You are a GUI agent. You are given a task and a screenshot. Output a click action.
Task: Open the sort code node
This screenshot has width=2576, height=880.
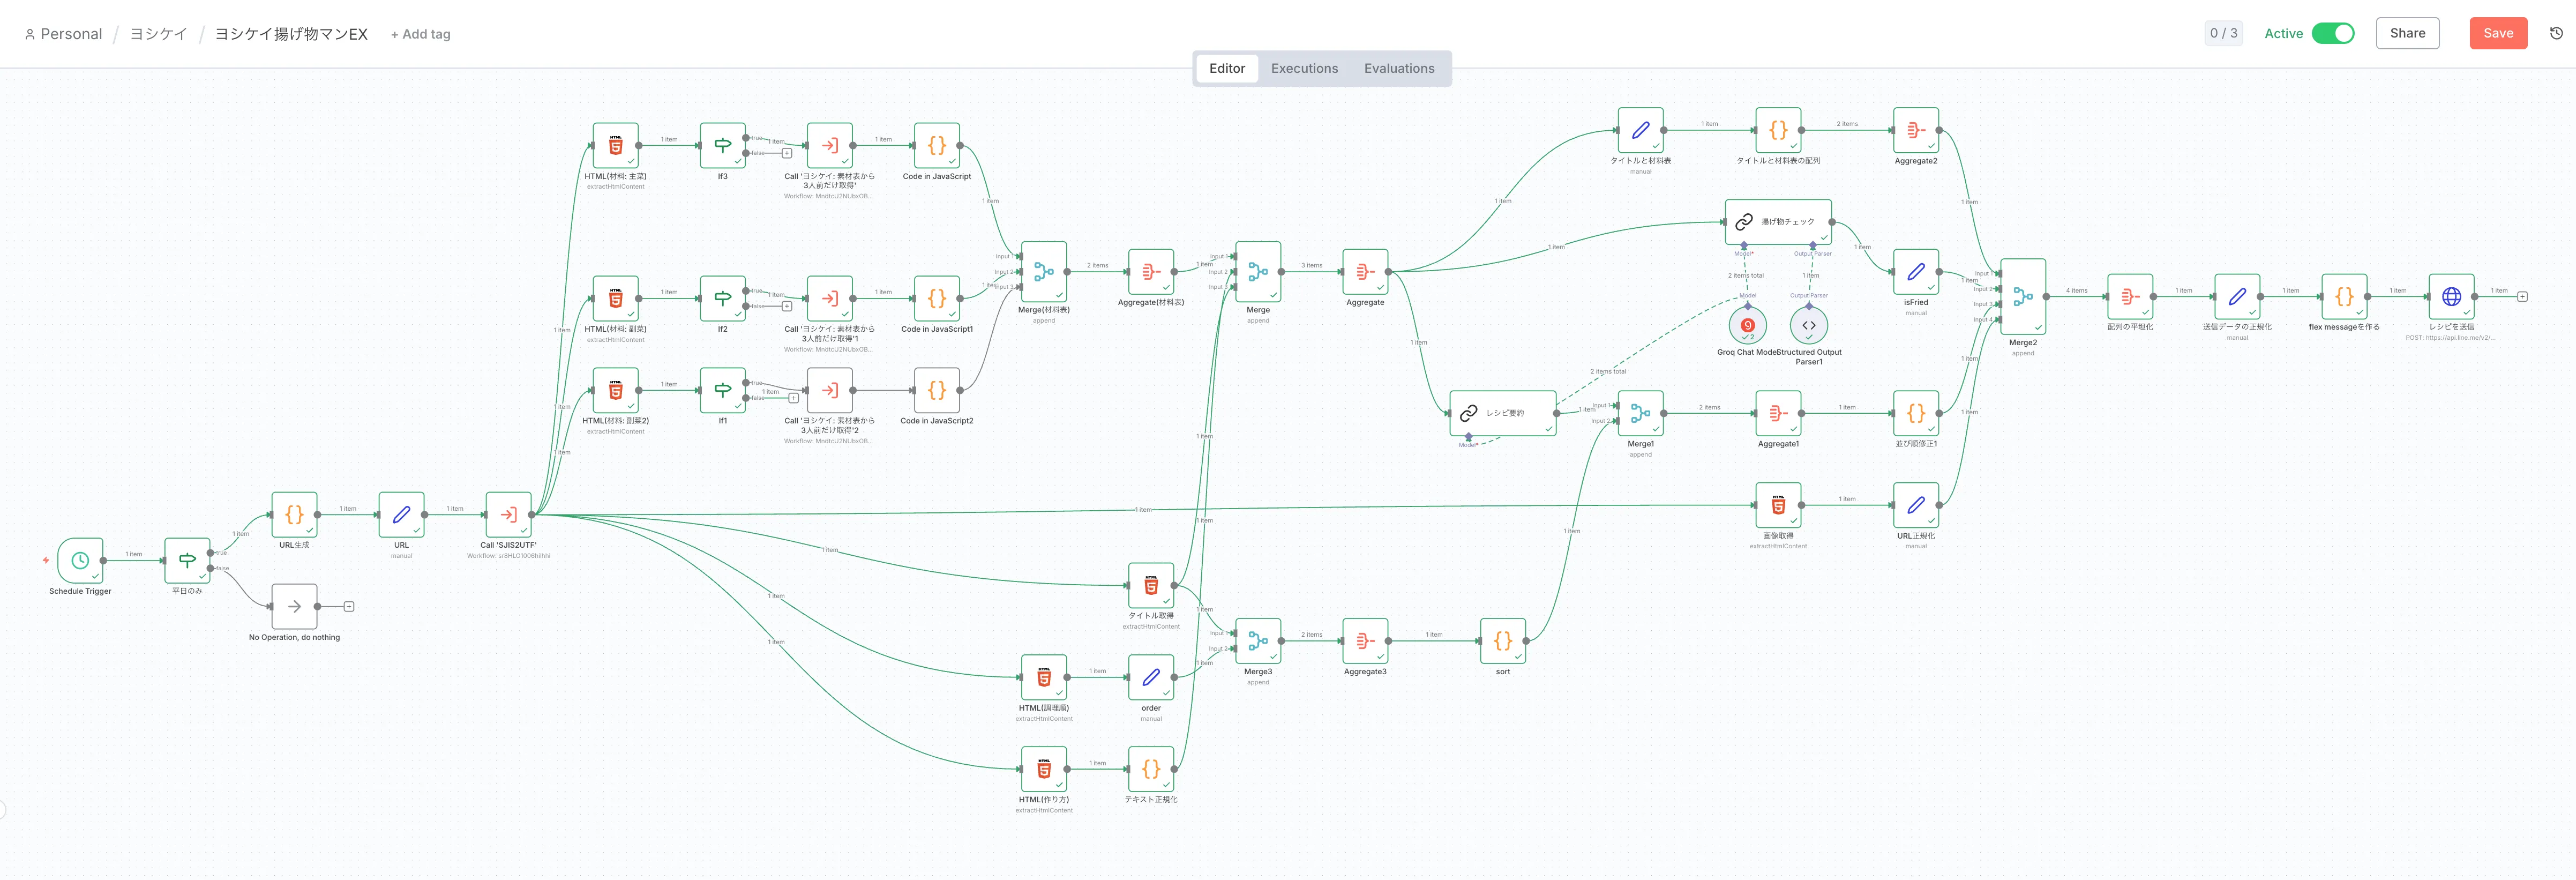[x=1502, y=641]
